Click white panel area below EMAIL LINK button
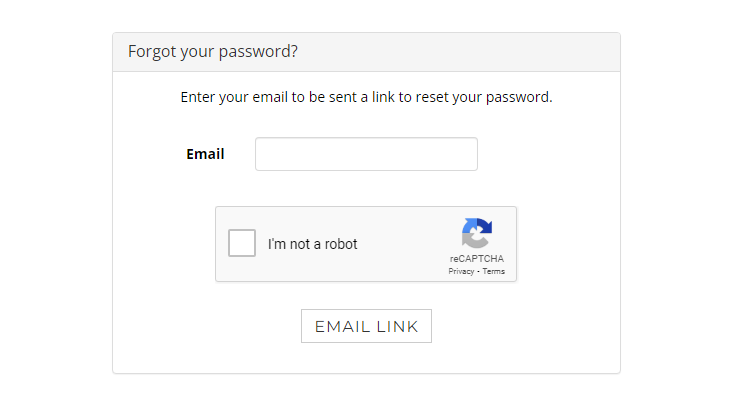741x396 pixels. 366,358
